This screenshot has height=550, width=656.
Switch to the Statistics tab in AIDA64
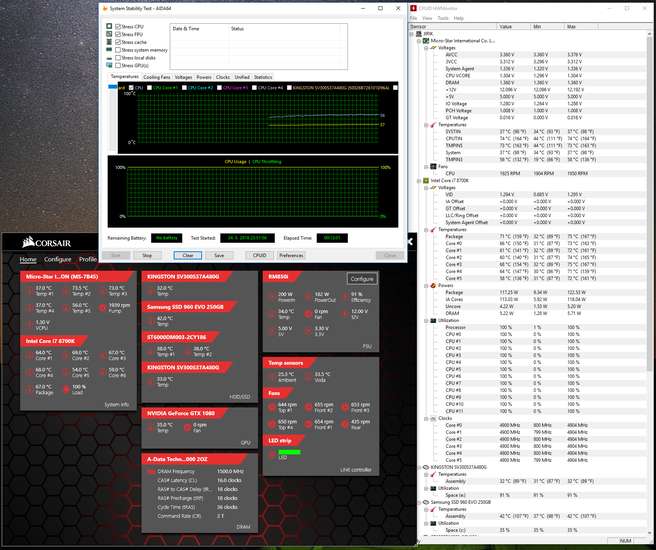pos(263,77)
